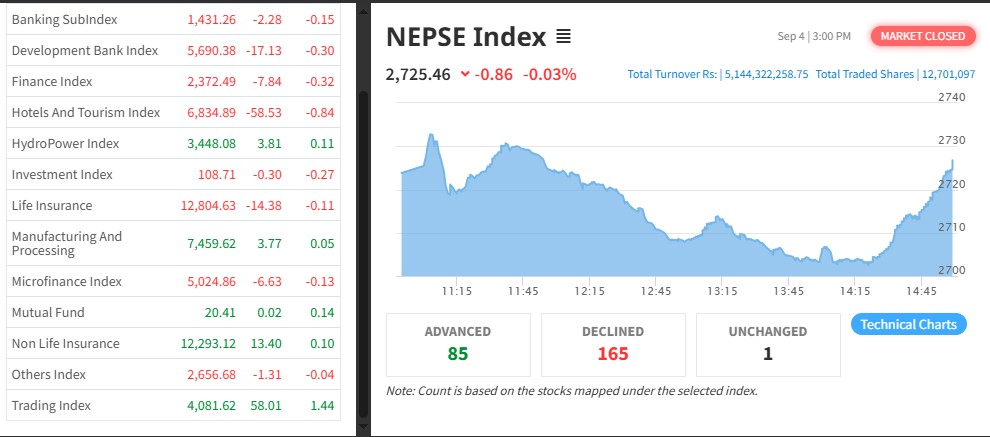Open Hotels And Tourism Index

pos(85,113)
